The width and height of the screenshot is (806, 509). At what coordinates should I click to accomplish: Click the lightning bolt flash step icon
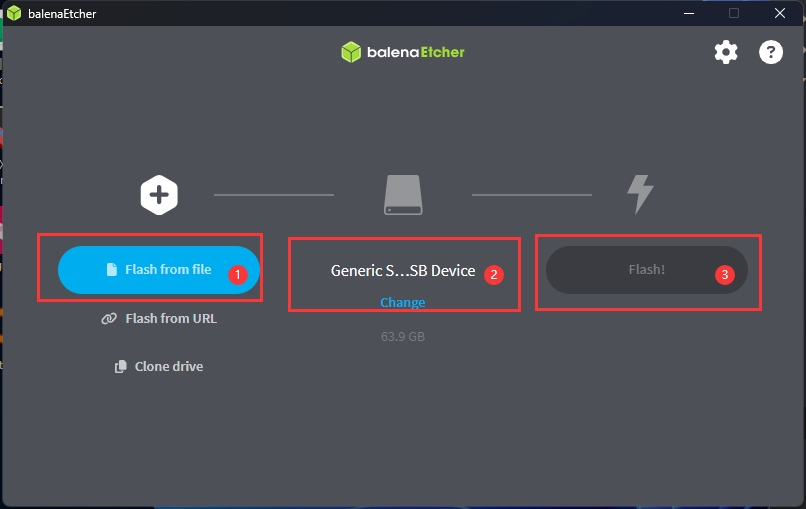640,194
